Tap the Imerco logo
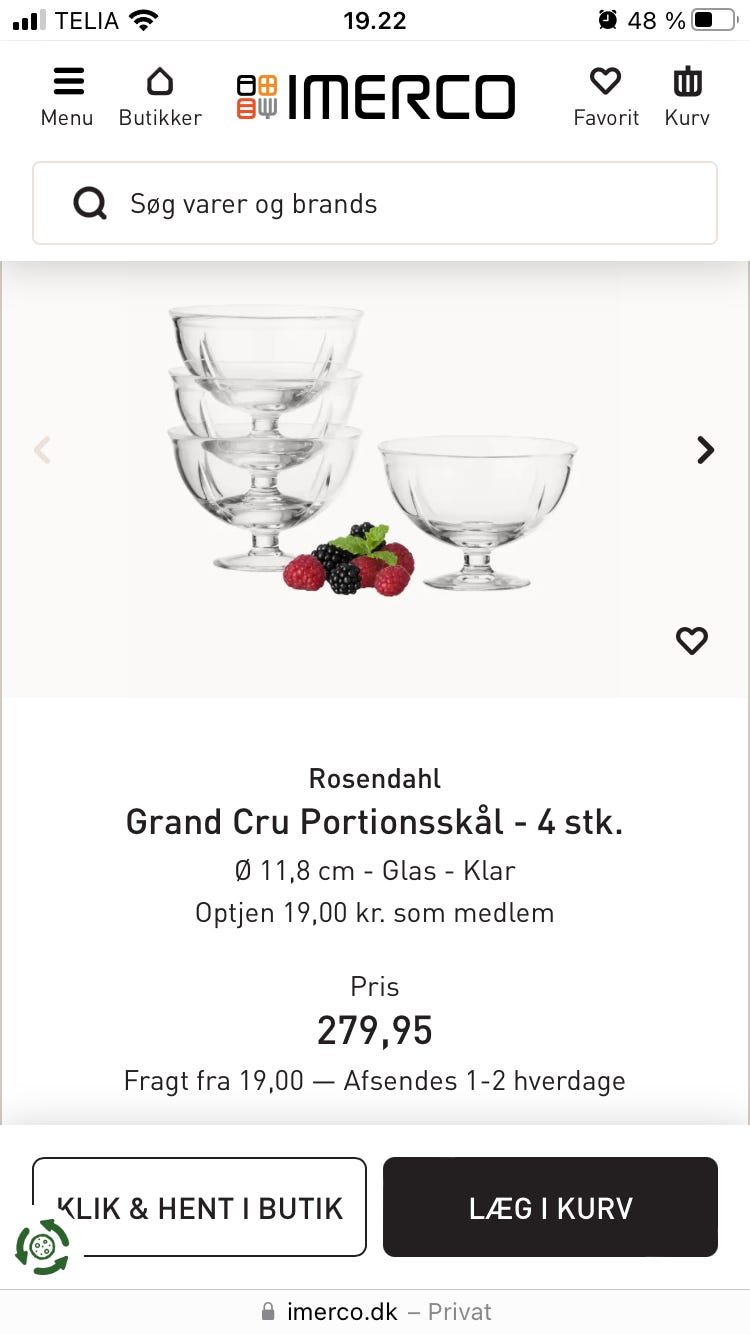 point(376,97)
